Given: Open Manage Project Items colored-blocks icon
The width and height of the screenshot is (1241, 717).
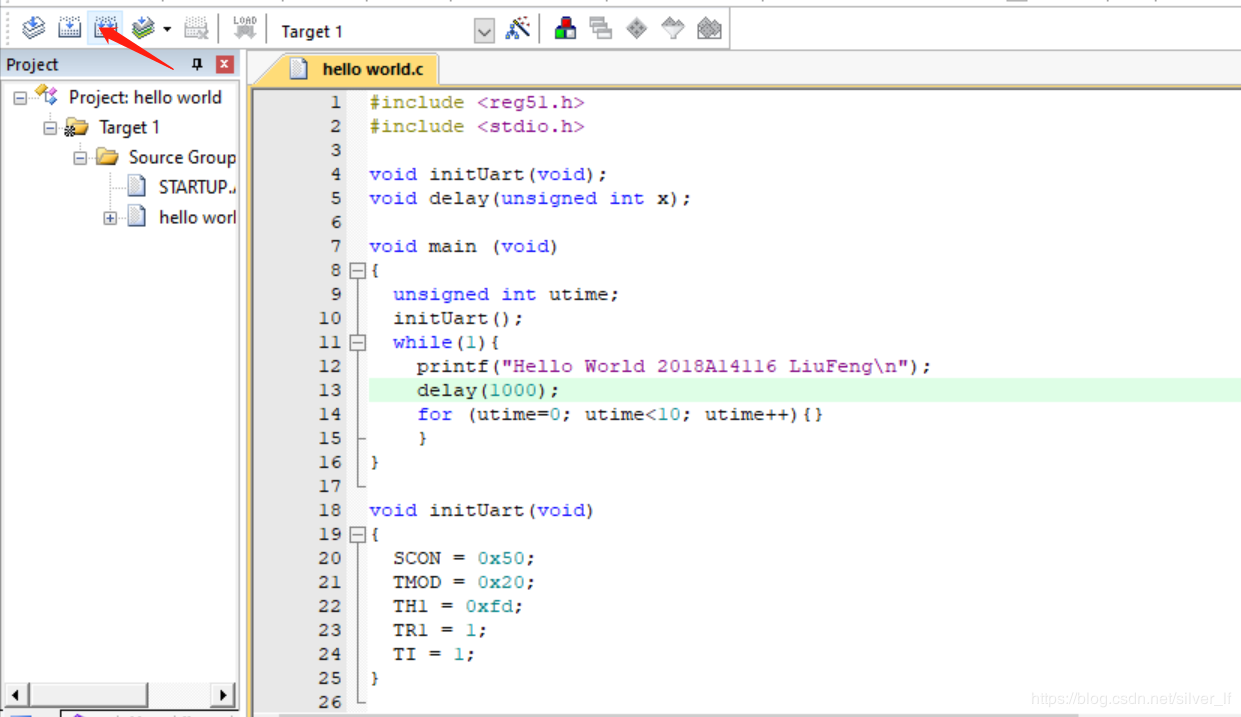Looking at the screenshot, I should coord(565,28).
